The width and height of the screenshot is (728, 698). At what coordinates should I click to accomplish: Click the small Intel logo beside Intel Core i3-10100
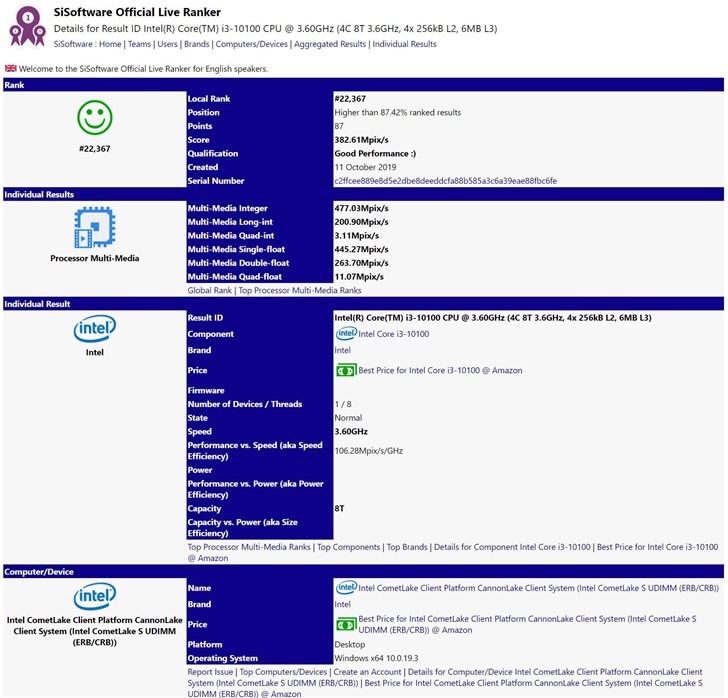click(346, 333)
